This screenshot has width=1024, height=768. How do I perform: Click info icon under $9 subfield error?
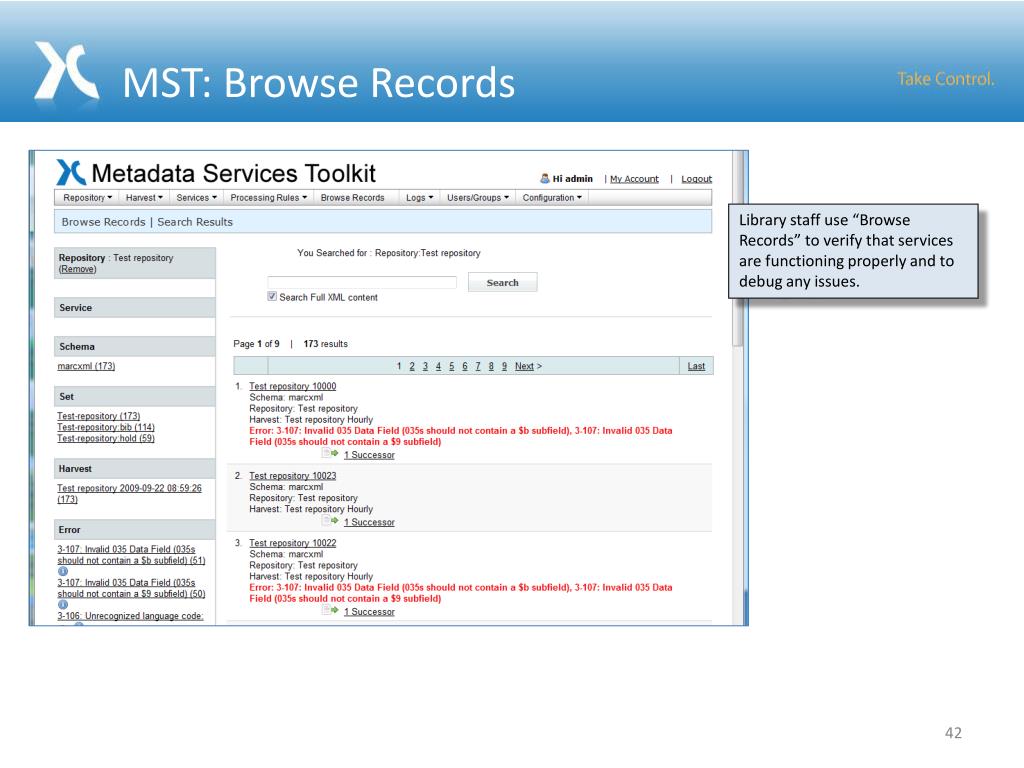pyautogui.click(x=63, y=605)
